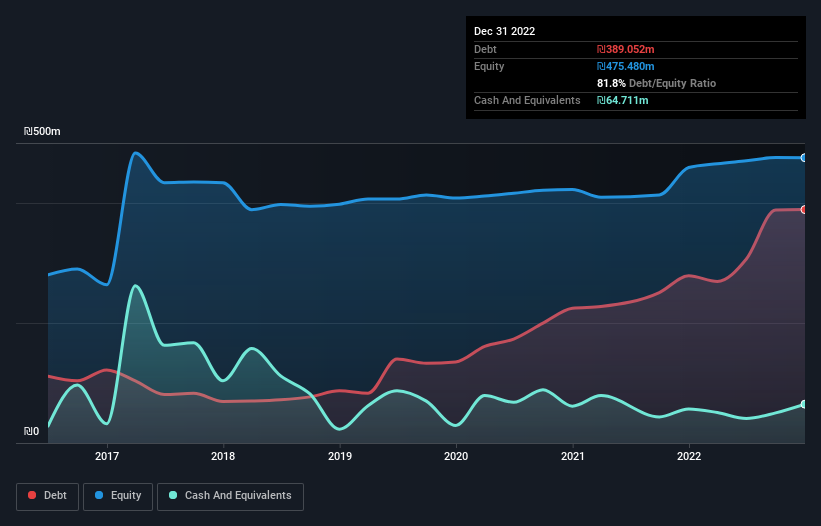The width and height of the screenshot is (821, 526).
Task: Click the Cash endpoint marker at Dec 2022
Action: (x=804, y=404)
